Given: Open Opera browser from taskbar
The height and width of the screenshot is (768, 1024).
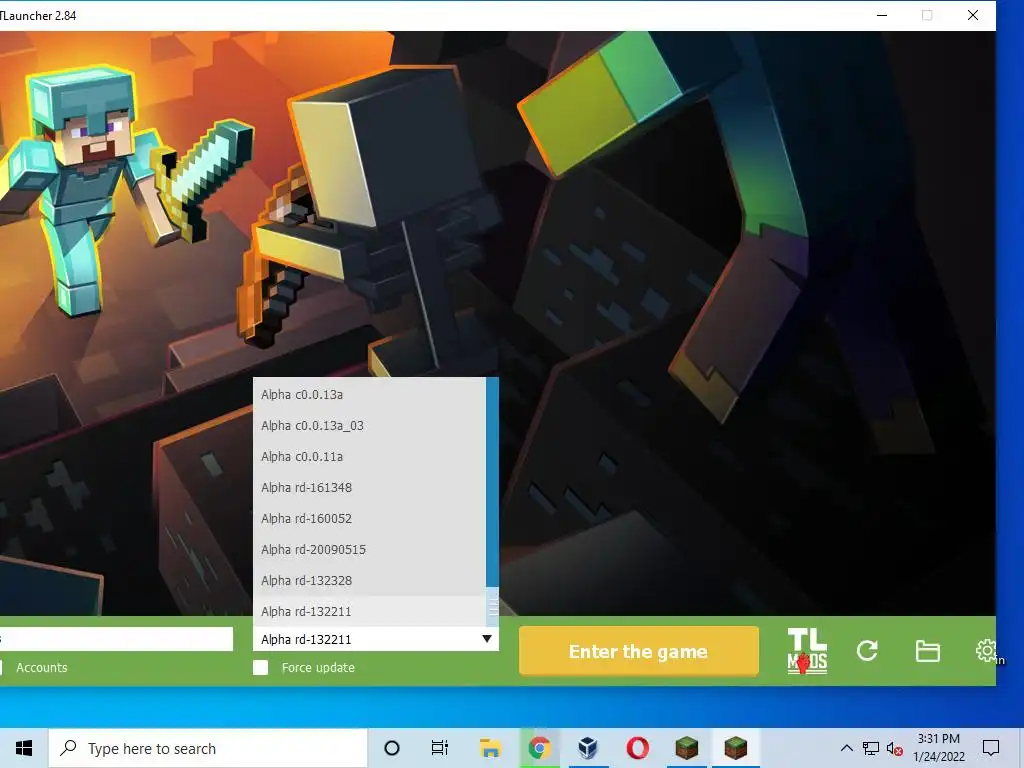Looking at the screenshot, I should tap(637, 748).
